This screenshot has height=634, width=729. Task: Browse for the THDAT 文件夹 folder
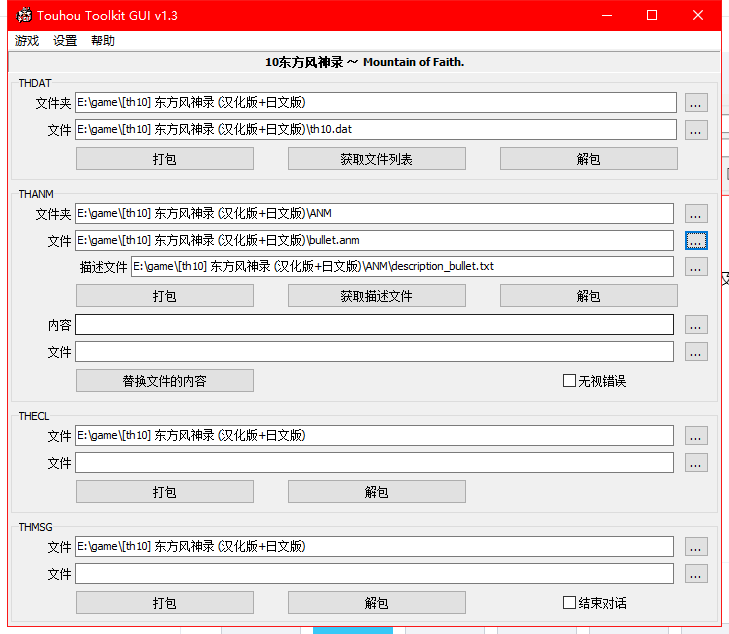[696, 103]
